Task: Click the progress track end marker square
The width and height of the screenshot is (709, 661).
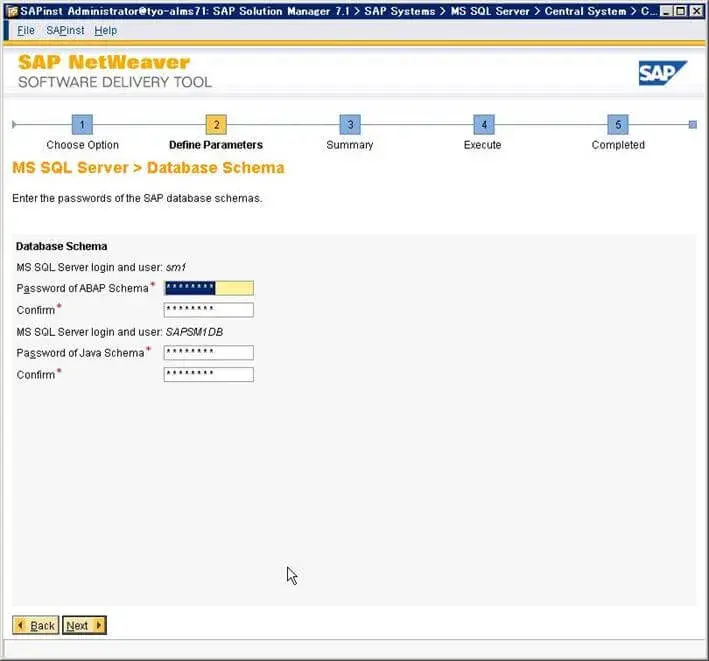Action: tap(693, 124)
